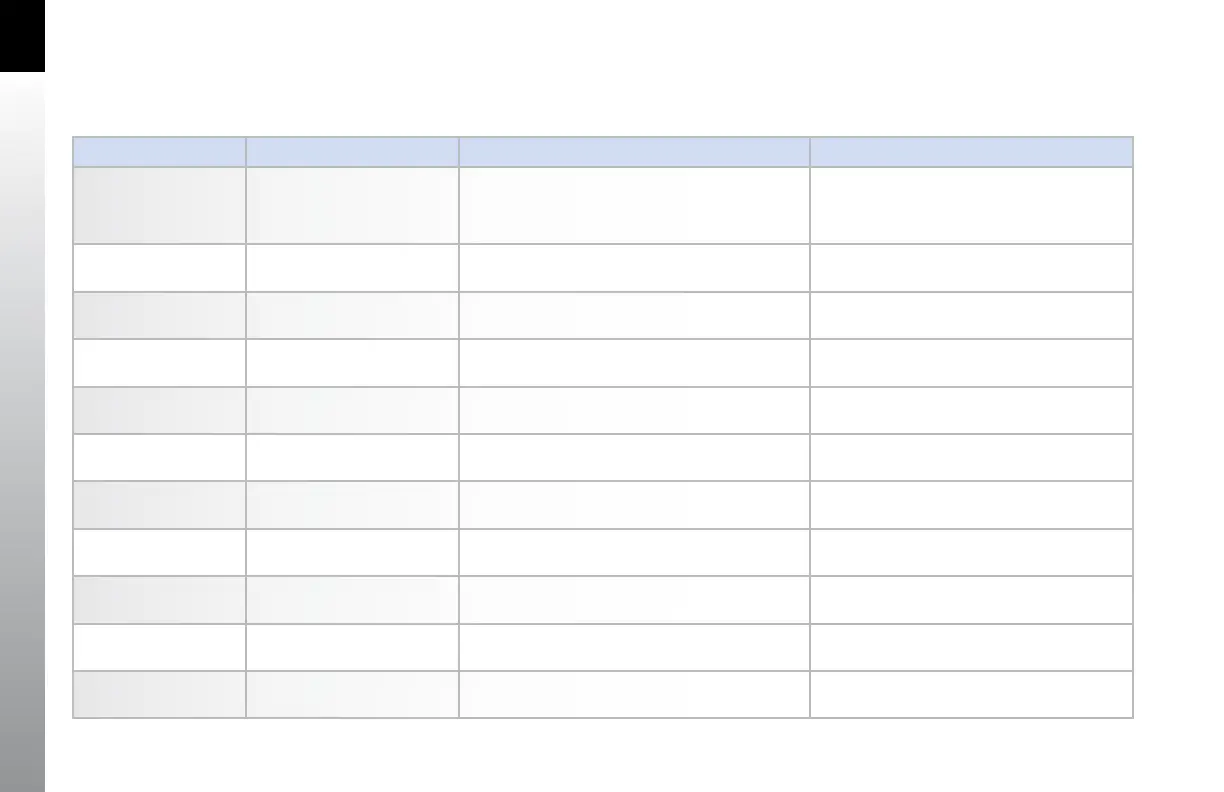Select the last row's fourth column cell

coord(971,694)
